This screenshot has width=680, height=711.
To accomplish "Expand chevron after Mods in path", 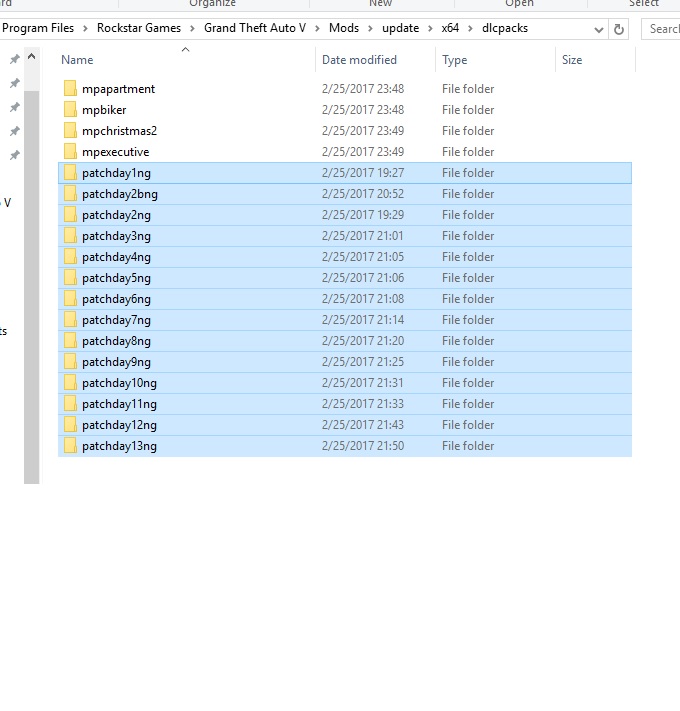I will coord(370,29).
